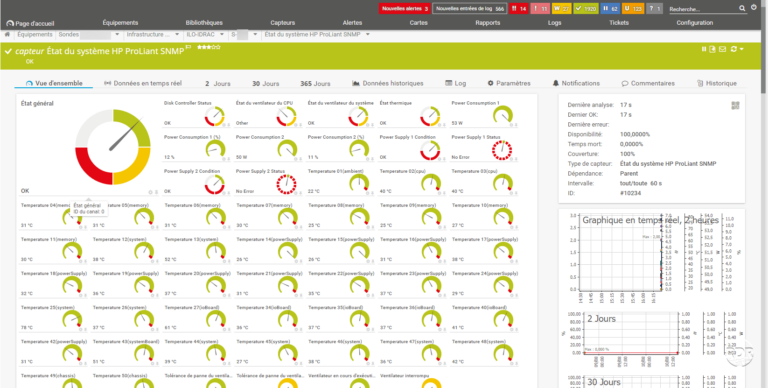Switch to the Données historiques tab
Viewport: 768px width, 388px height.
(x=387, y=83)
